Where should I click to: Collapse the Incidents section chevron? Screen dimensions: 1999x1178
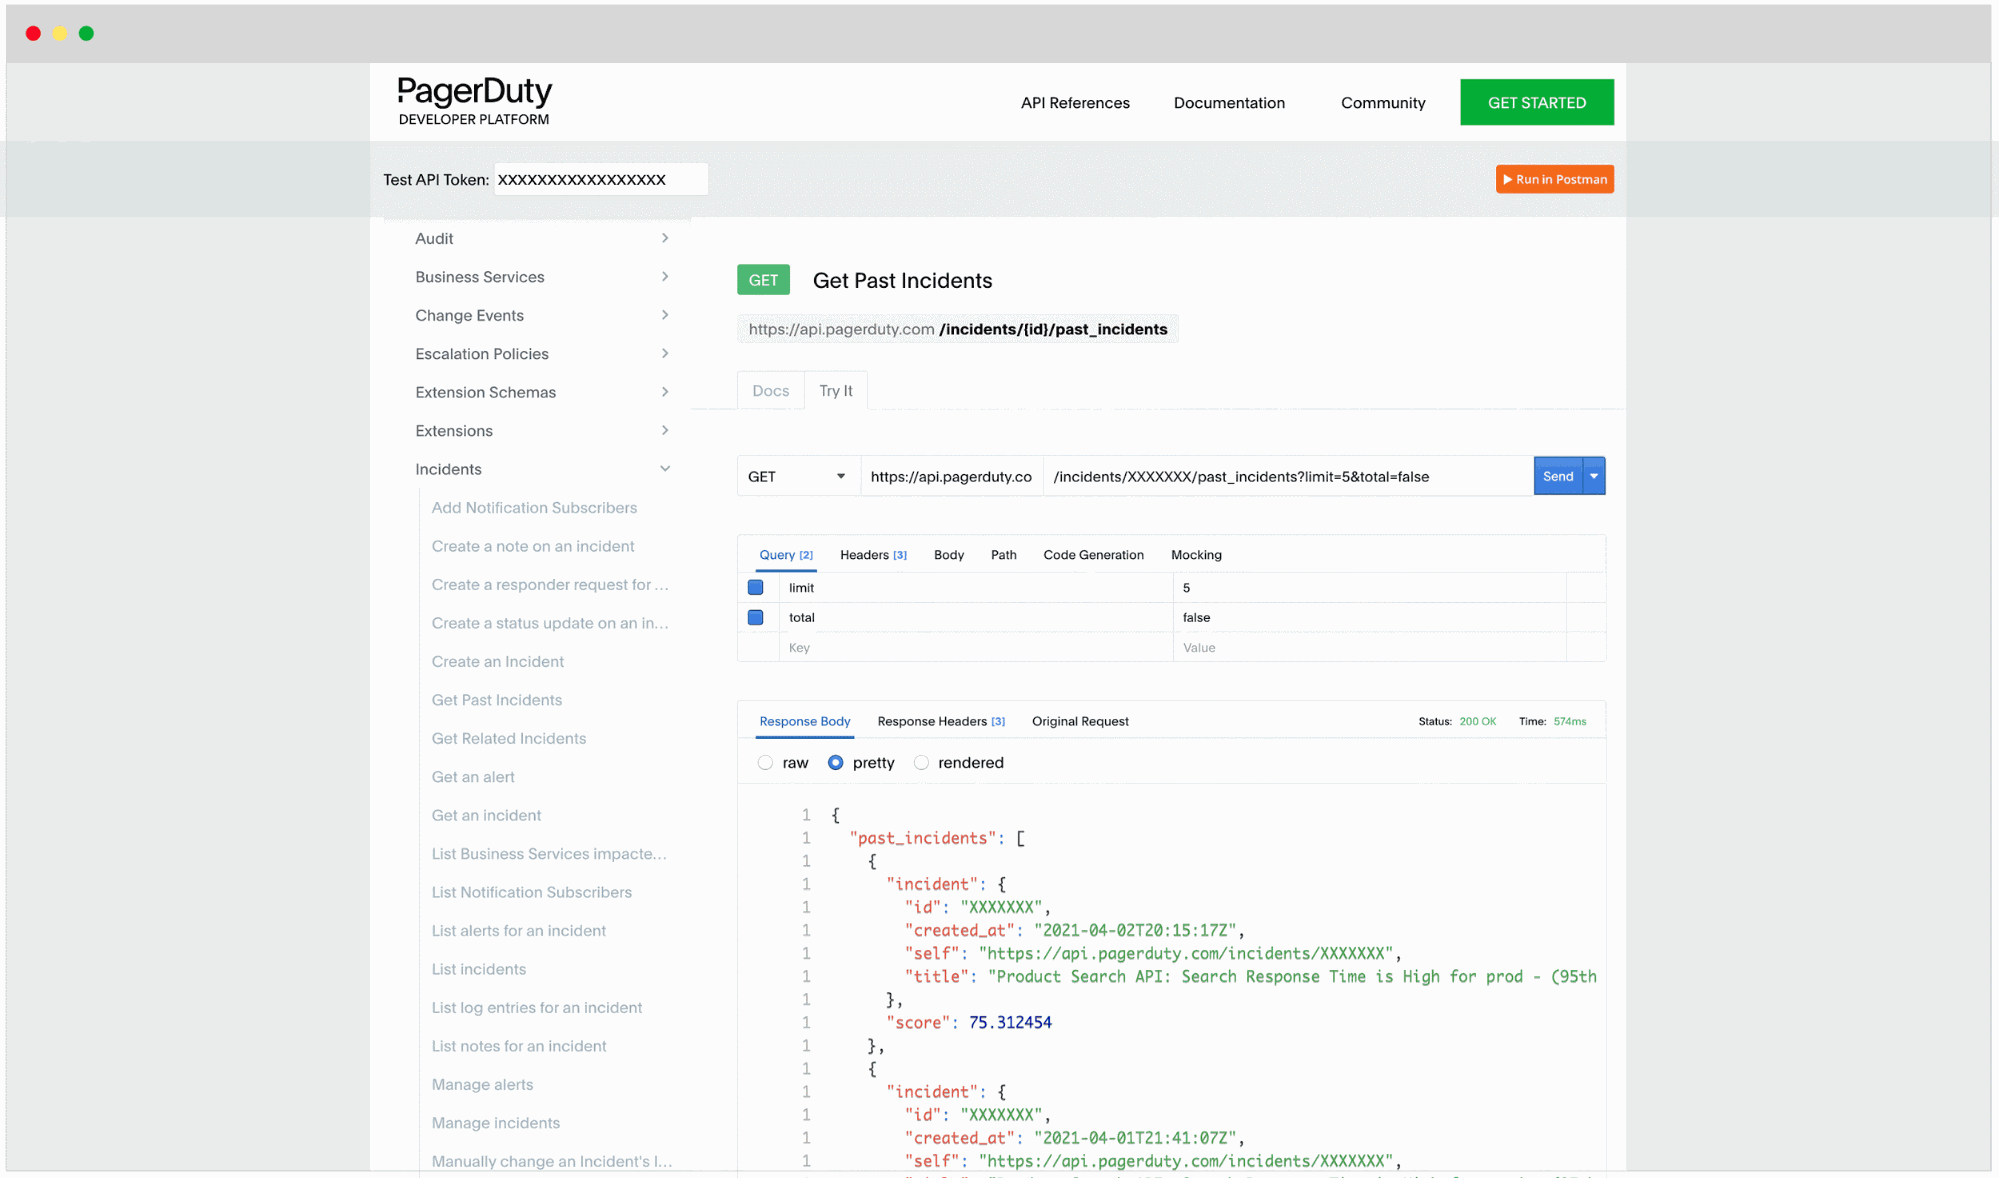point(665,469)
